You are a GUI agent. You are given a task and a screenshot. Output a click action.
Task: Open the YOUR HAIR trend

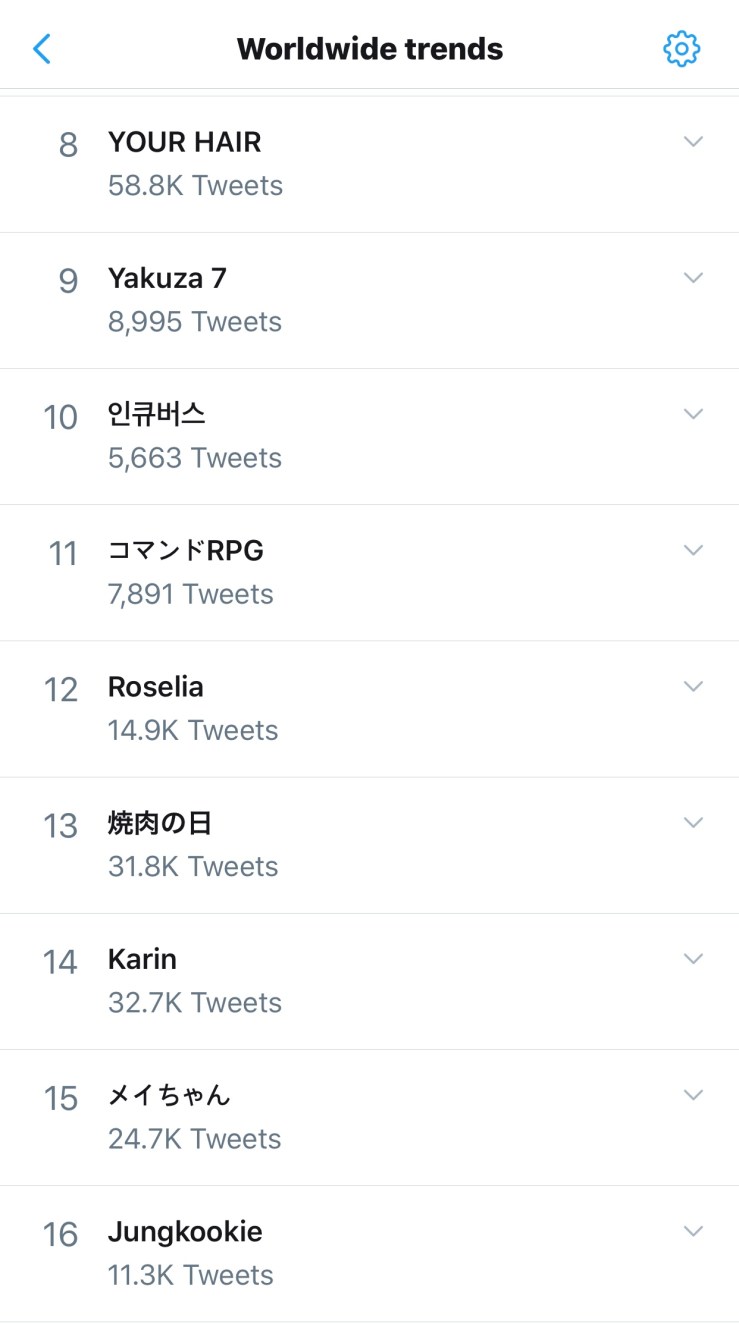pos(185,143)
